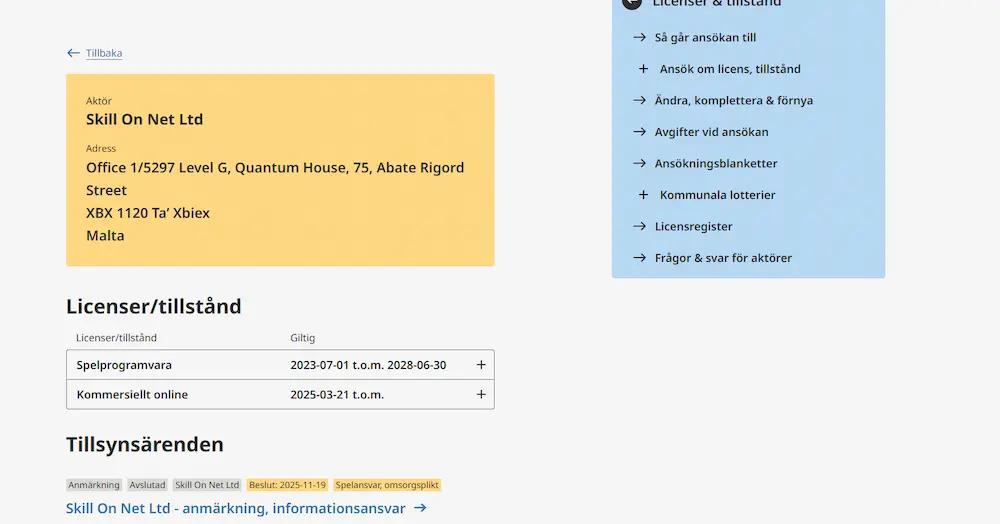Go to Avgifter vid ansökan
1000x524 pixels.
[x=711, y=132]
